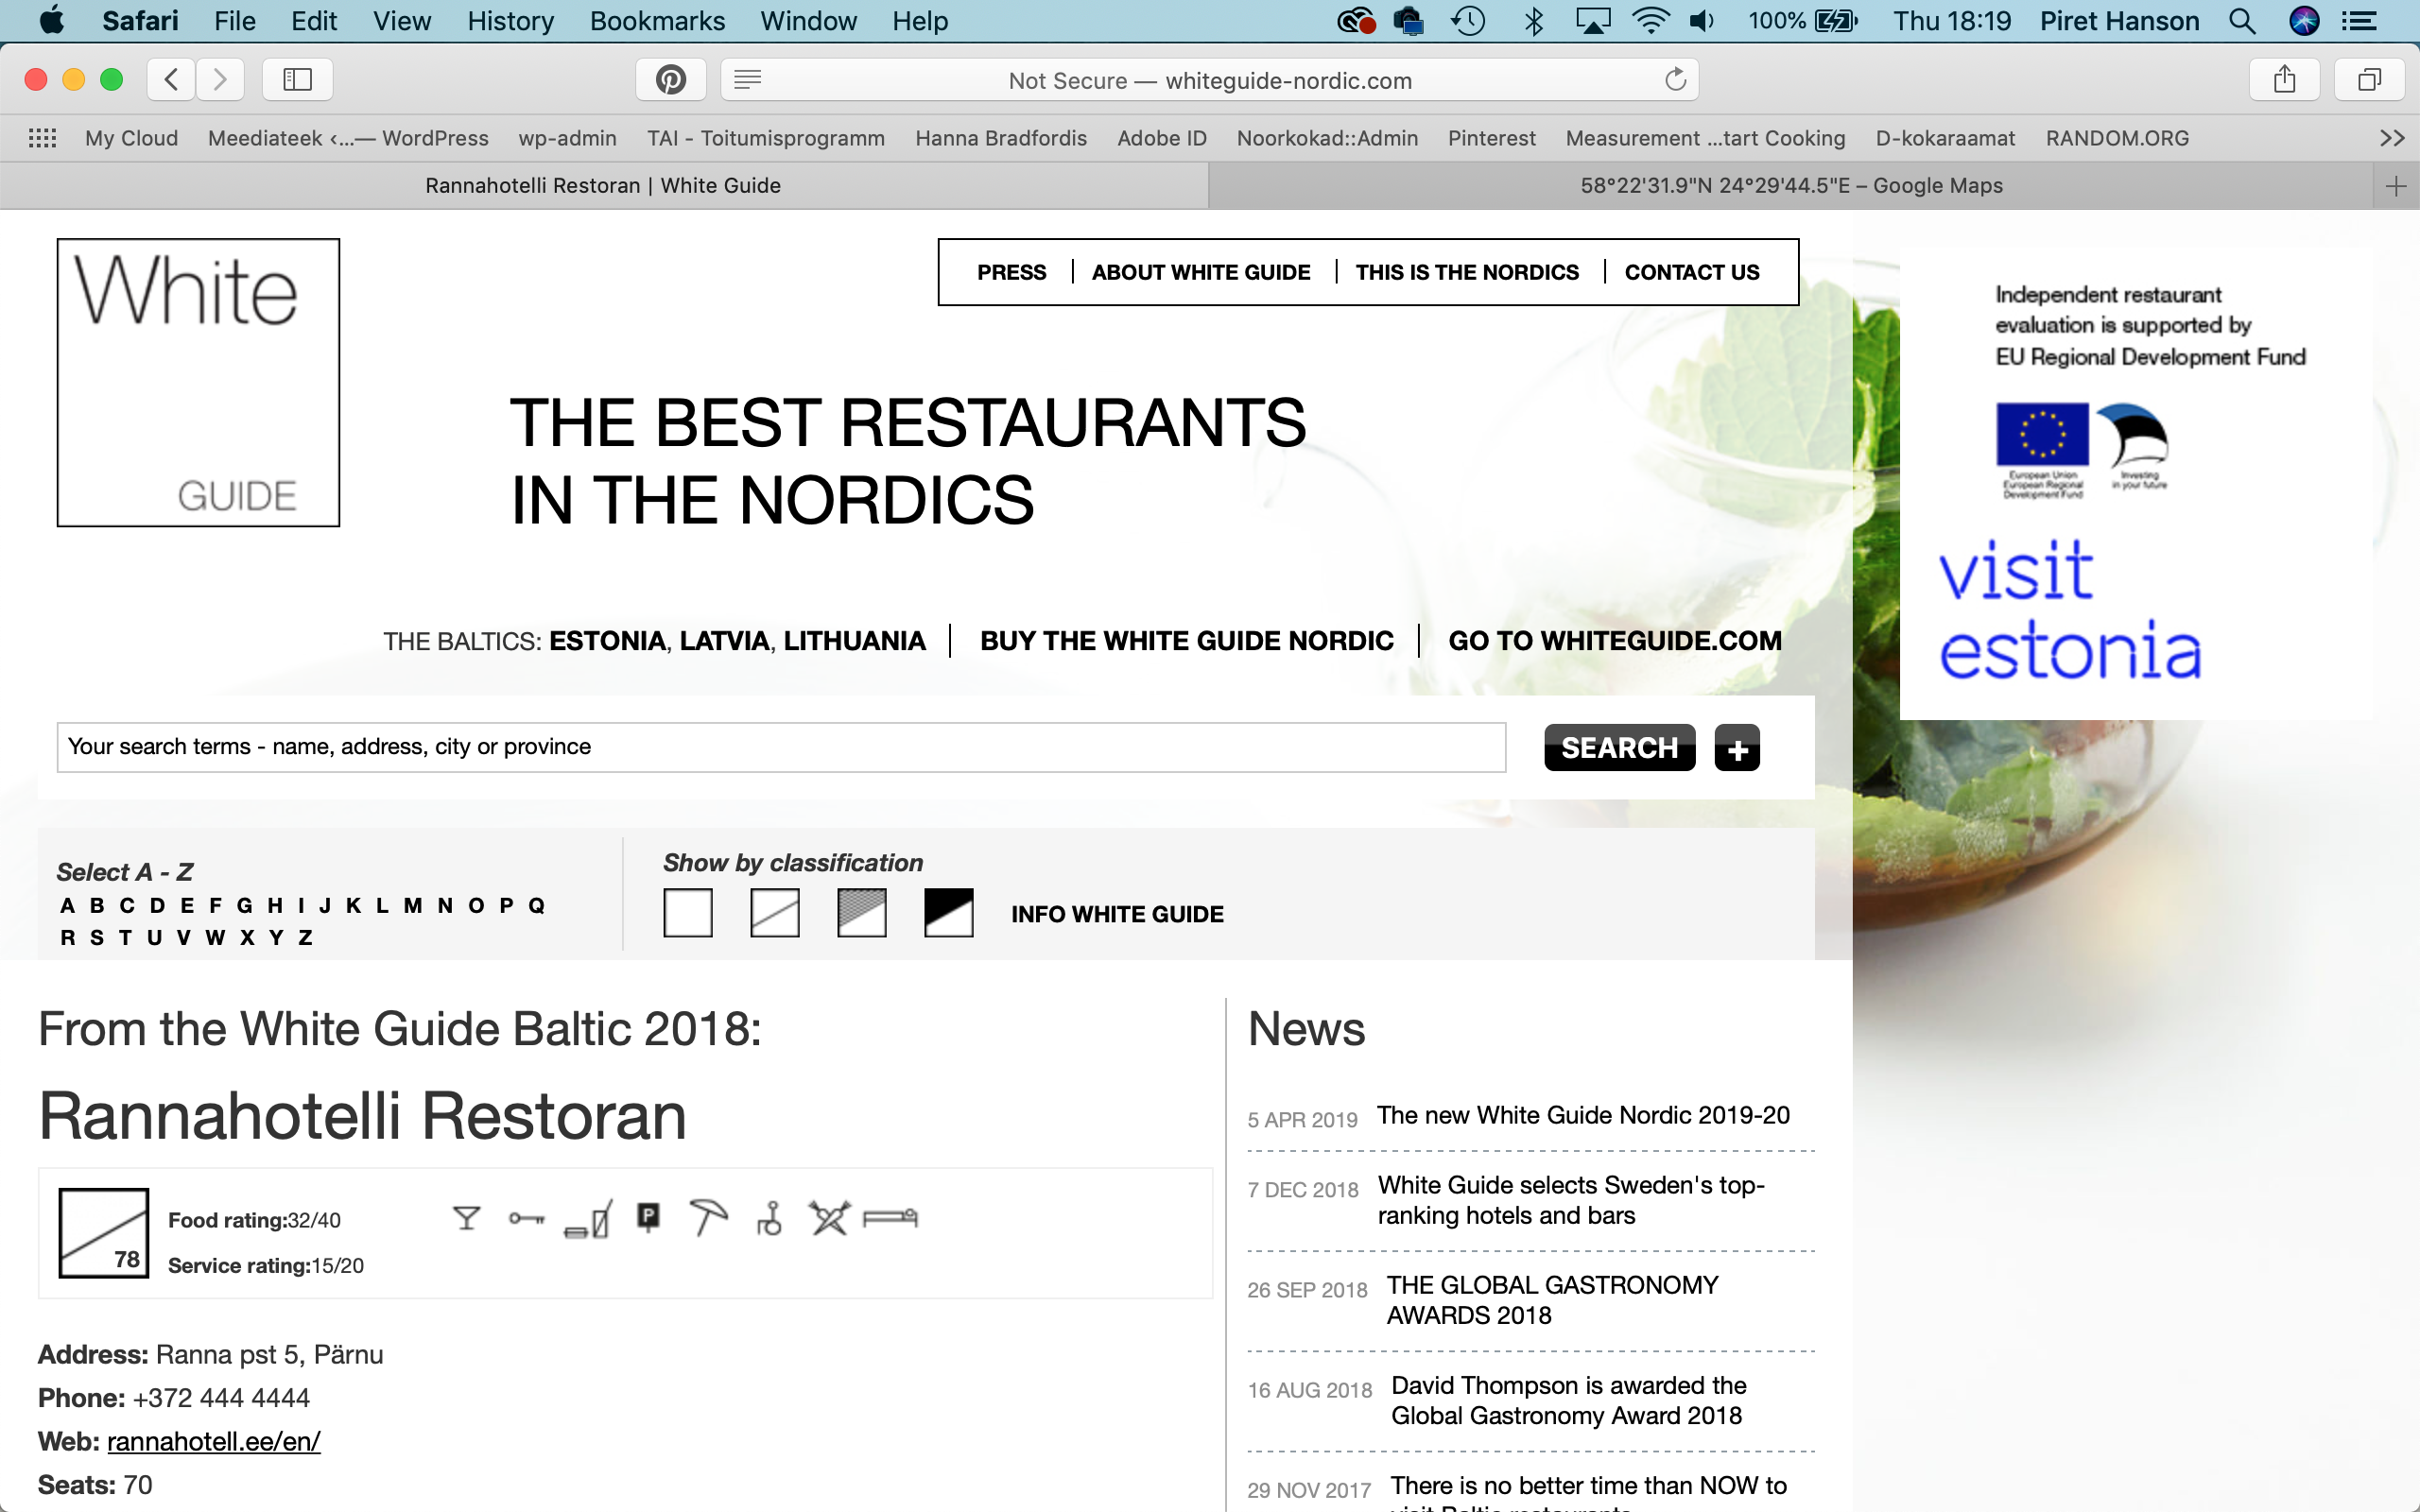Image resolution: width=2420 pixels, height=1512 pixels.
Task: Click the SEARCH button
Action: click(x=1619, y=748)
